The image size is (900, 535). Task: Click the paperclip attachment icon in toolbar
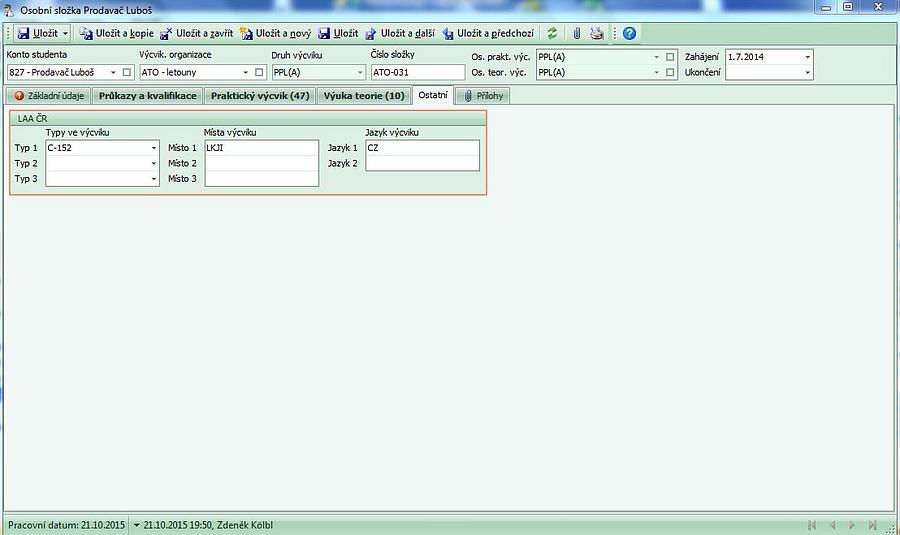(x=577, y=33)
